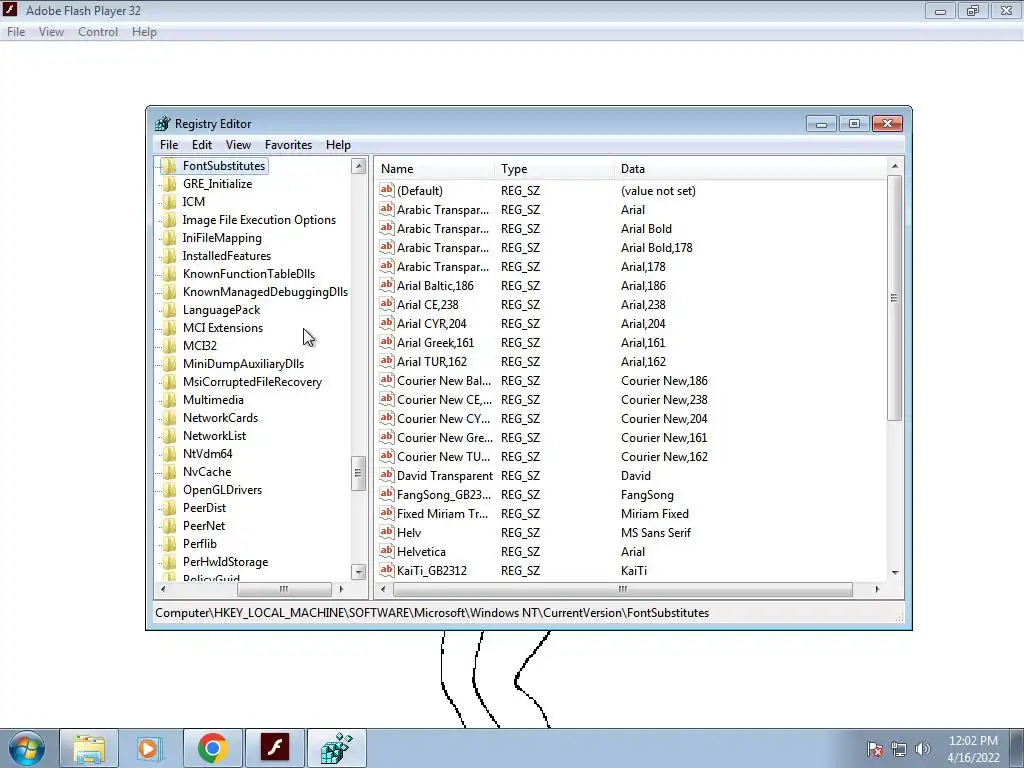The width and height of the screenshot is (1024, 768).
Task: Open the Registry Editor File menu
Action: pos(168,145)
